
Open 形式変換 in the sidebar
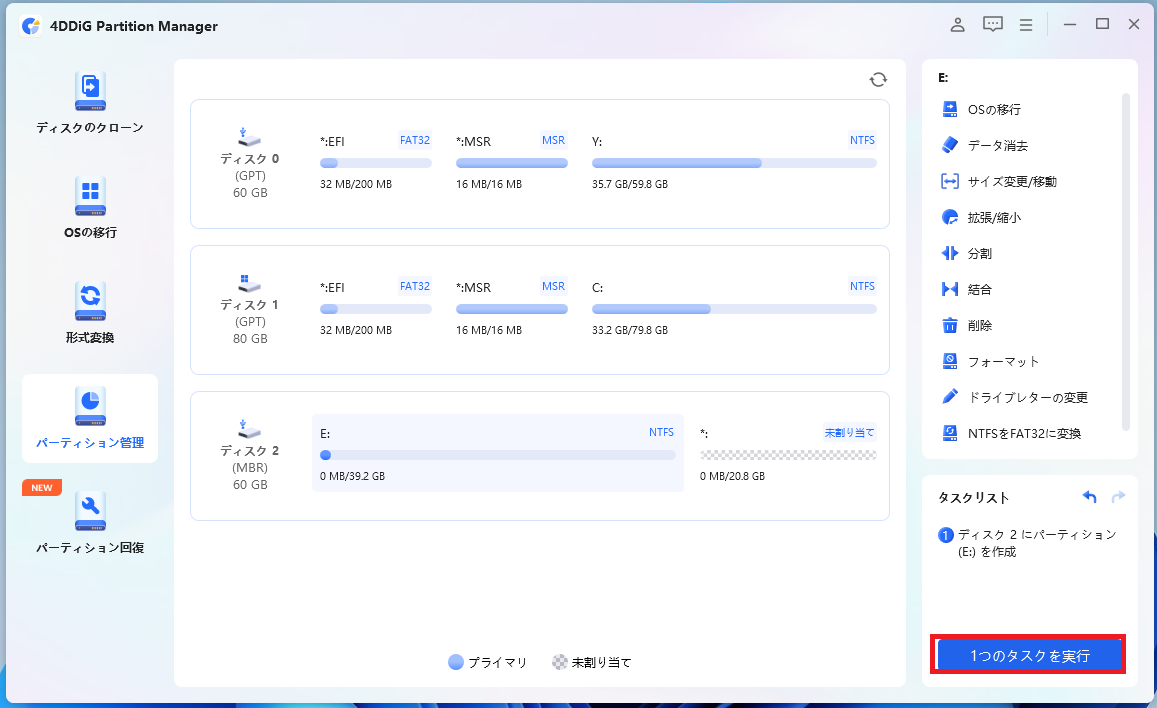coord(90,313)
